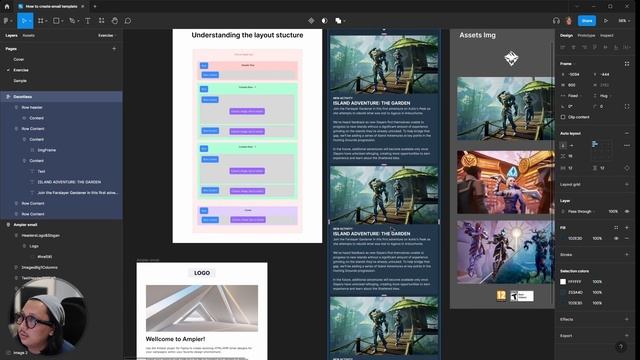Toggle the fill visibility eye icon
640x360 pixels.
(x=616, y=238)
